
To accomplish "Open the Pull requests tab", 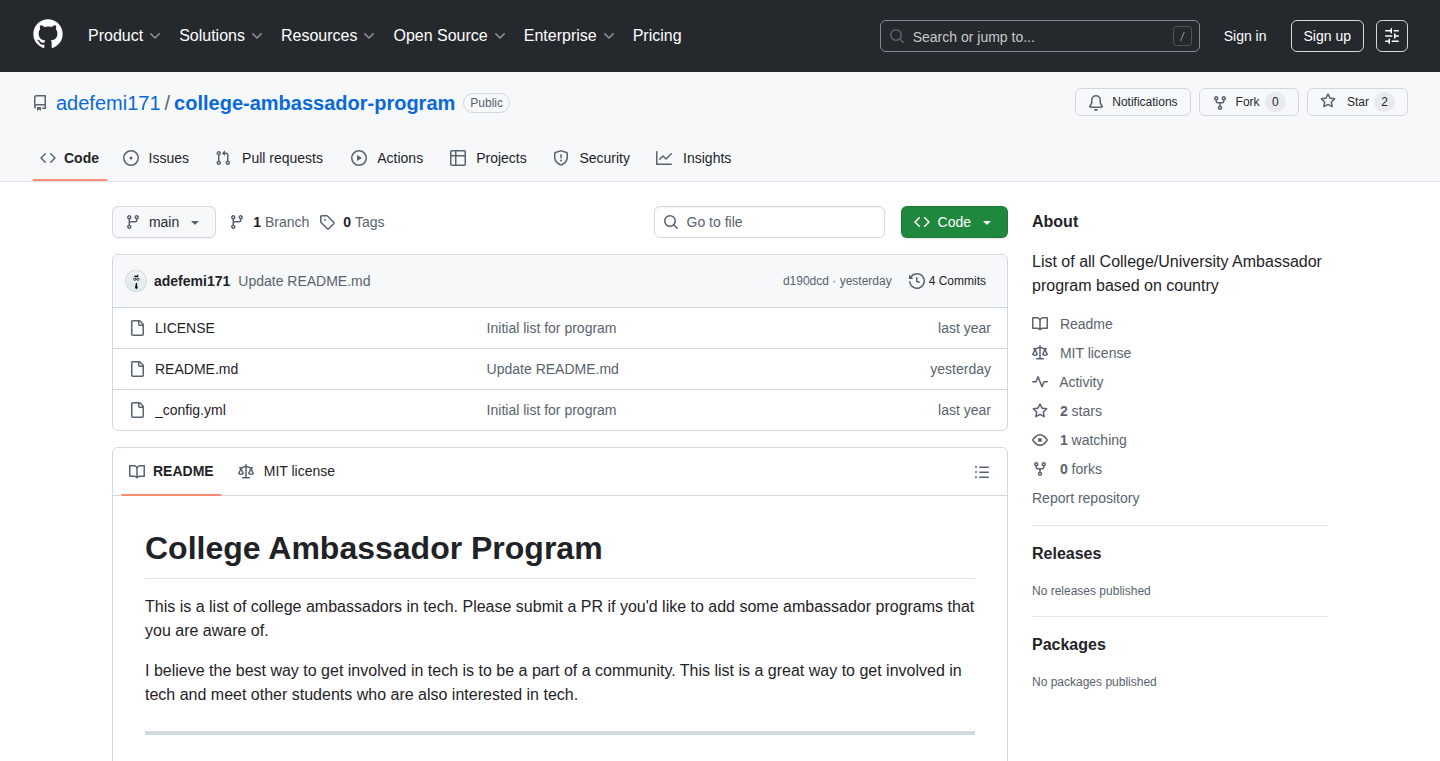I will 270,158.
